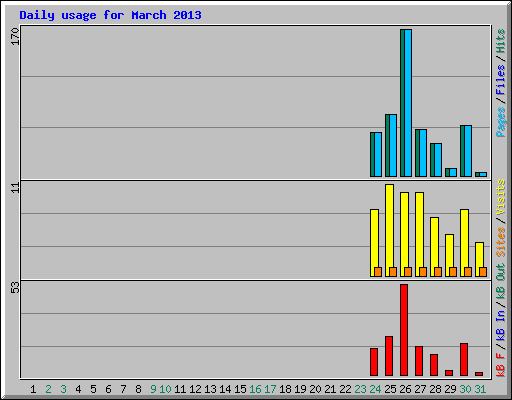This screenshot has height=400, width=512.
Task: Click green day label 30
Action: click(x=465, y=389)
